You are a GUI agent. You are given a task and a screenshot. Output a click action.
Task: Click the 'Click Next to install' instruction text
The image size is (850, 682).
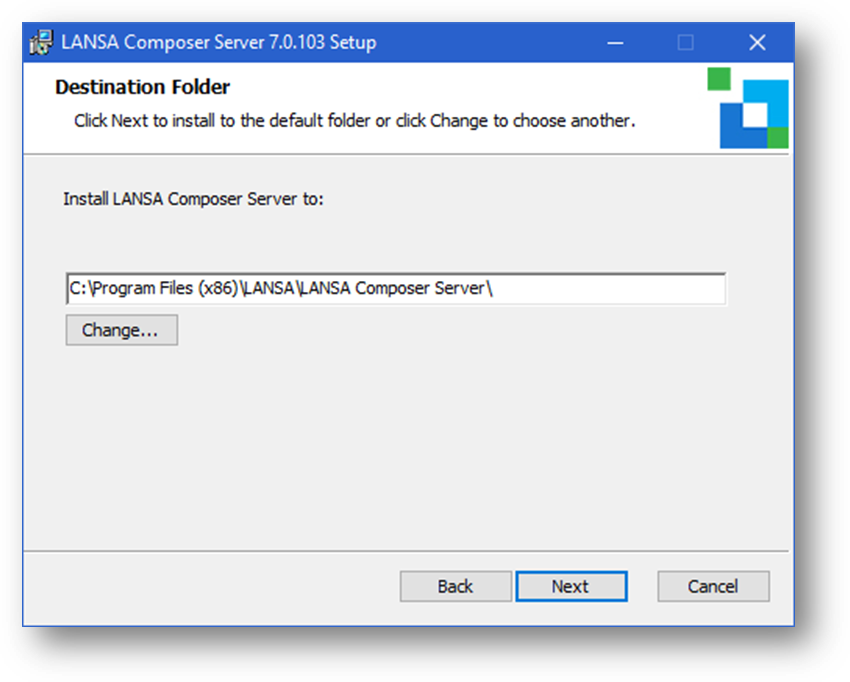tap(354, 121)
